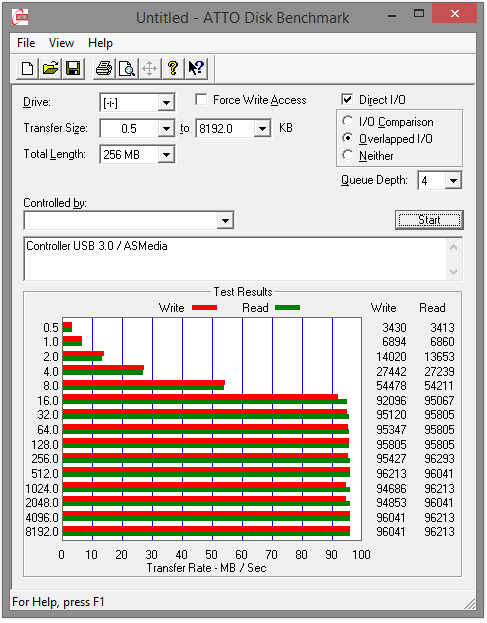This screenshot has height=623, width=487.
Task: Click read value 54211 in results
Action: tap(439, 386)
